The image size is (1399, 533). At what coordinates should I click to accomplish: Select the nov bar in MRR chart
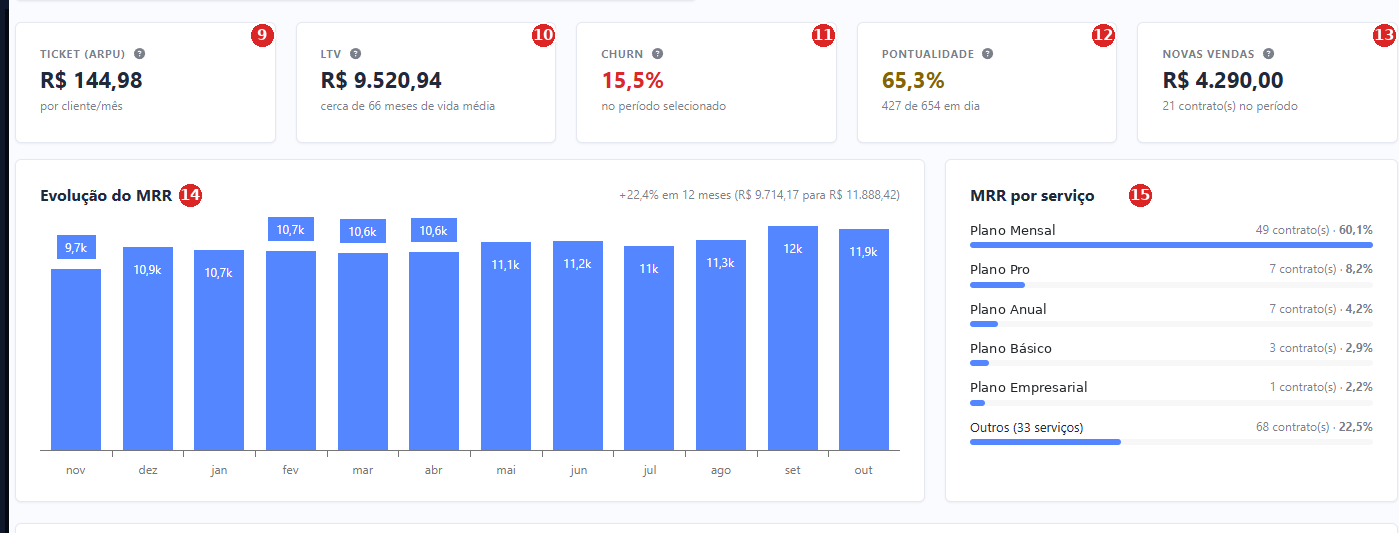pos(76,360)
